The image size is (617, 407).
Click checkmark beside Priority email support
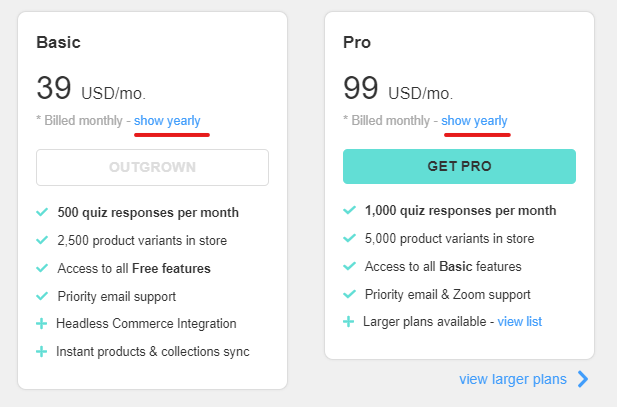coord(42,296)
